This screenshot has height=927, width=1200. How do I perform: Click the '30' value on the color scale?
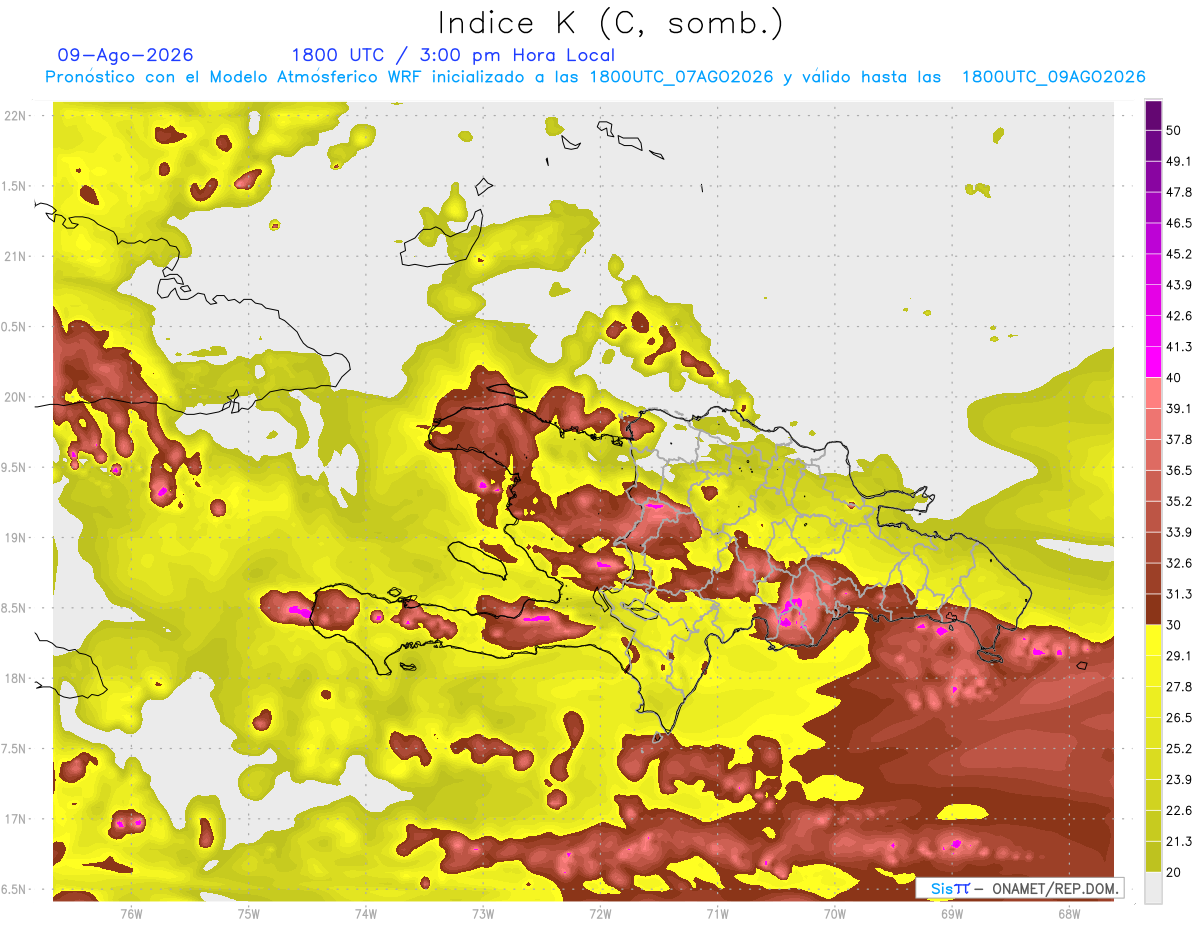click(1174, 625)
